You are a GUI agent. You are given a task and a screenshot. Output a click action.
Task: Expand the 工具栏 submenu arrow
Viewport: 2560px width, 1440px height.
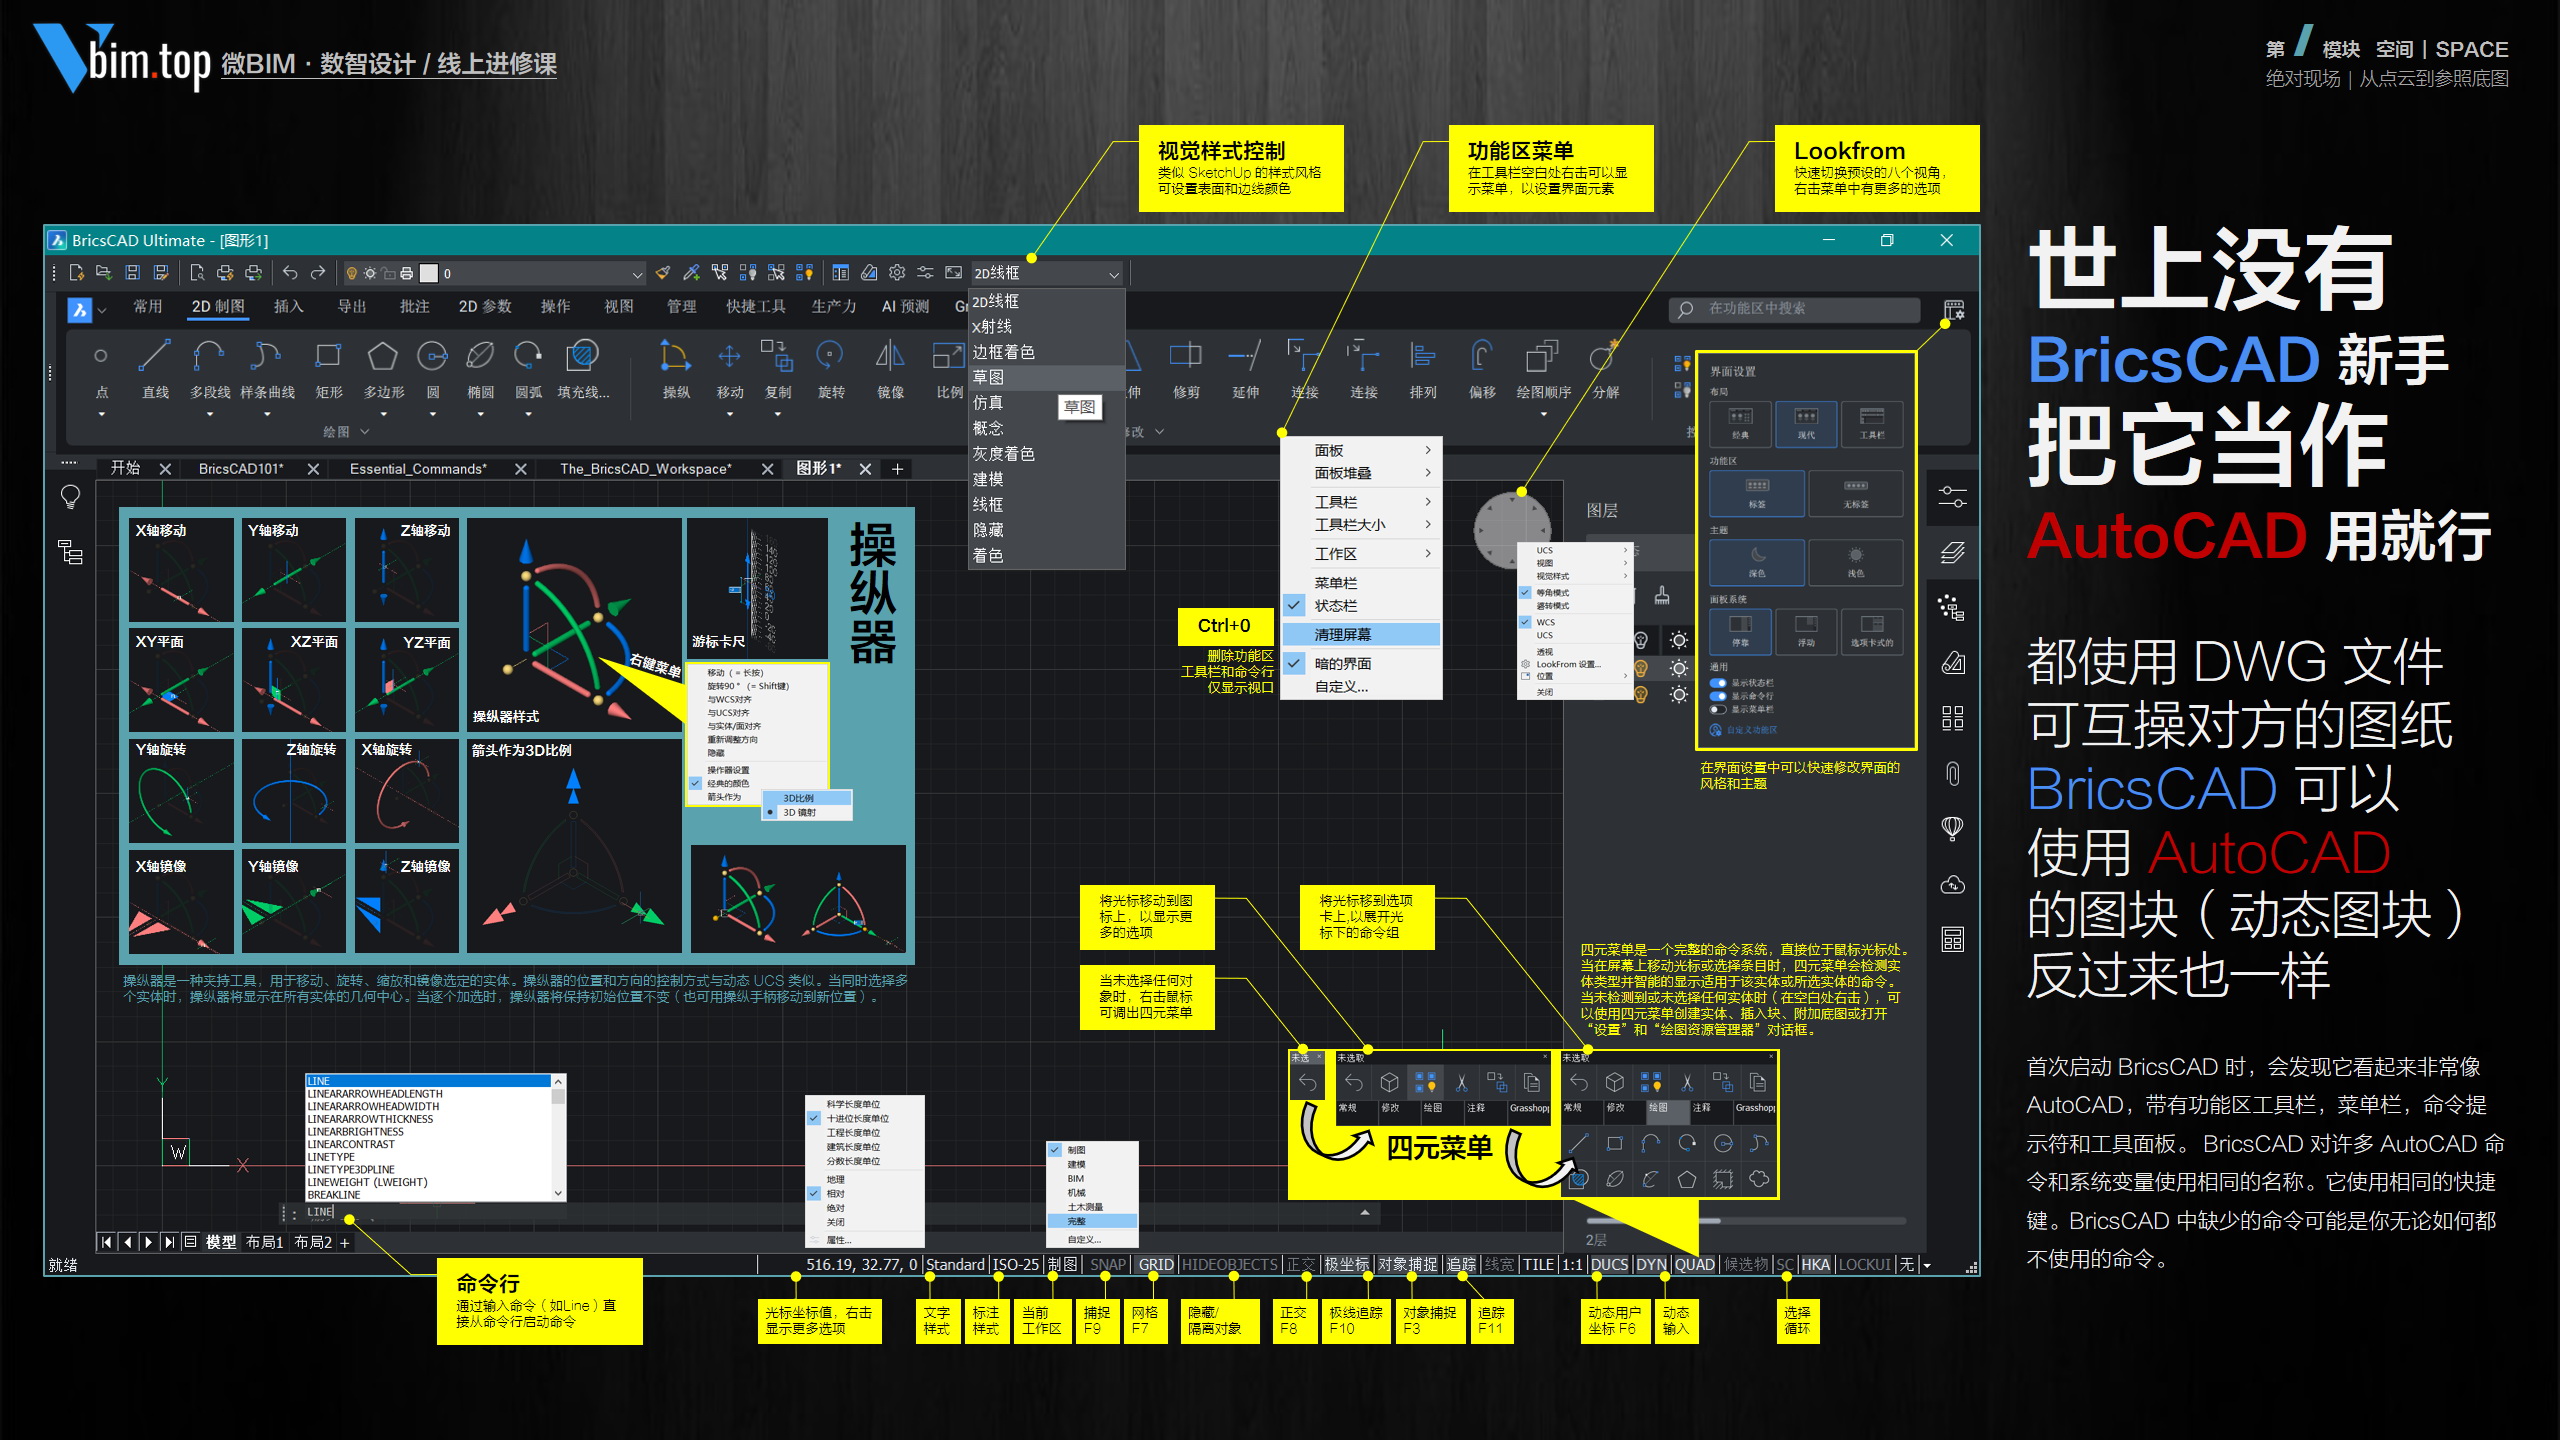pos(1428,502)
